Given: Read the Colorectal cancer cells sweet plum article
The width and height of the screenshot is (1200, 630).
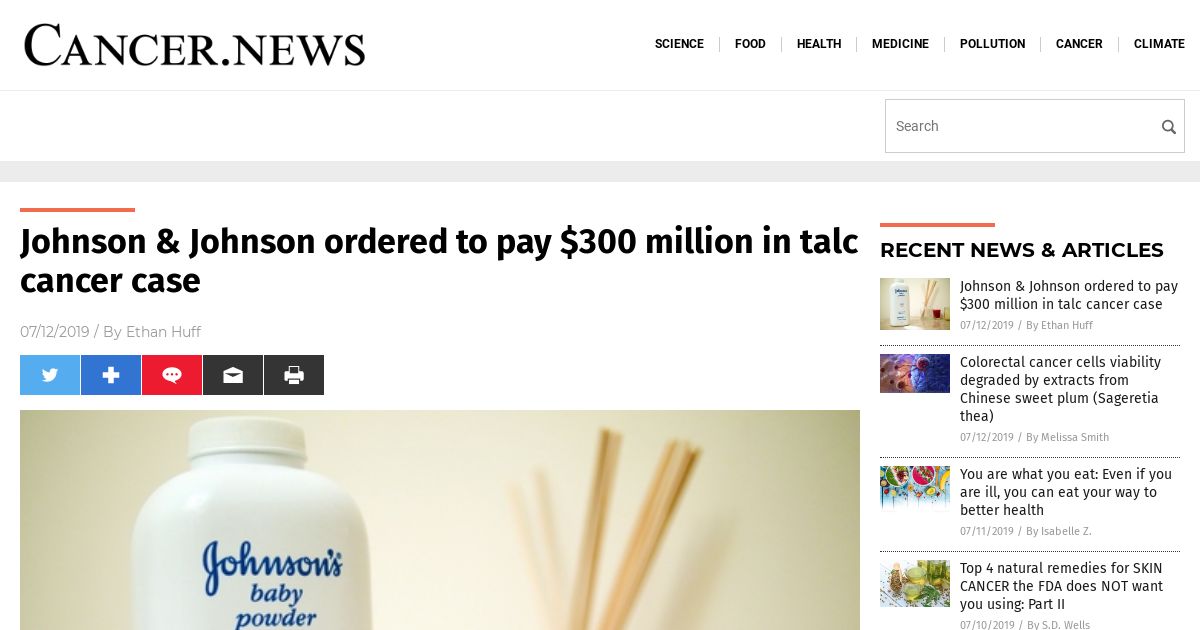Looking at the screenshot, I should point(1060,389).
